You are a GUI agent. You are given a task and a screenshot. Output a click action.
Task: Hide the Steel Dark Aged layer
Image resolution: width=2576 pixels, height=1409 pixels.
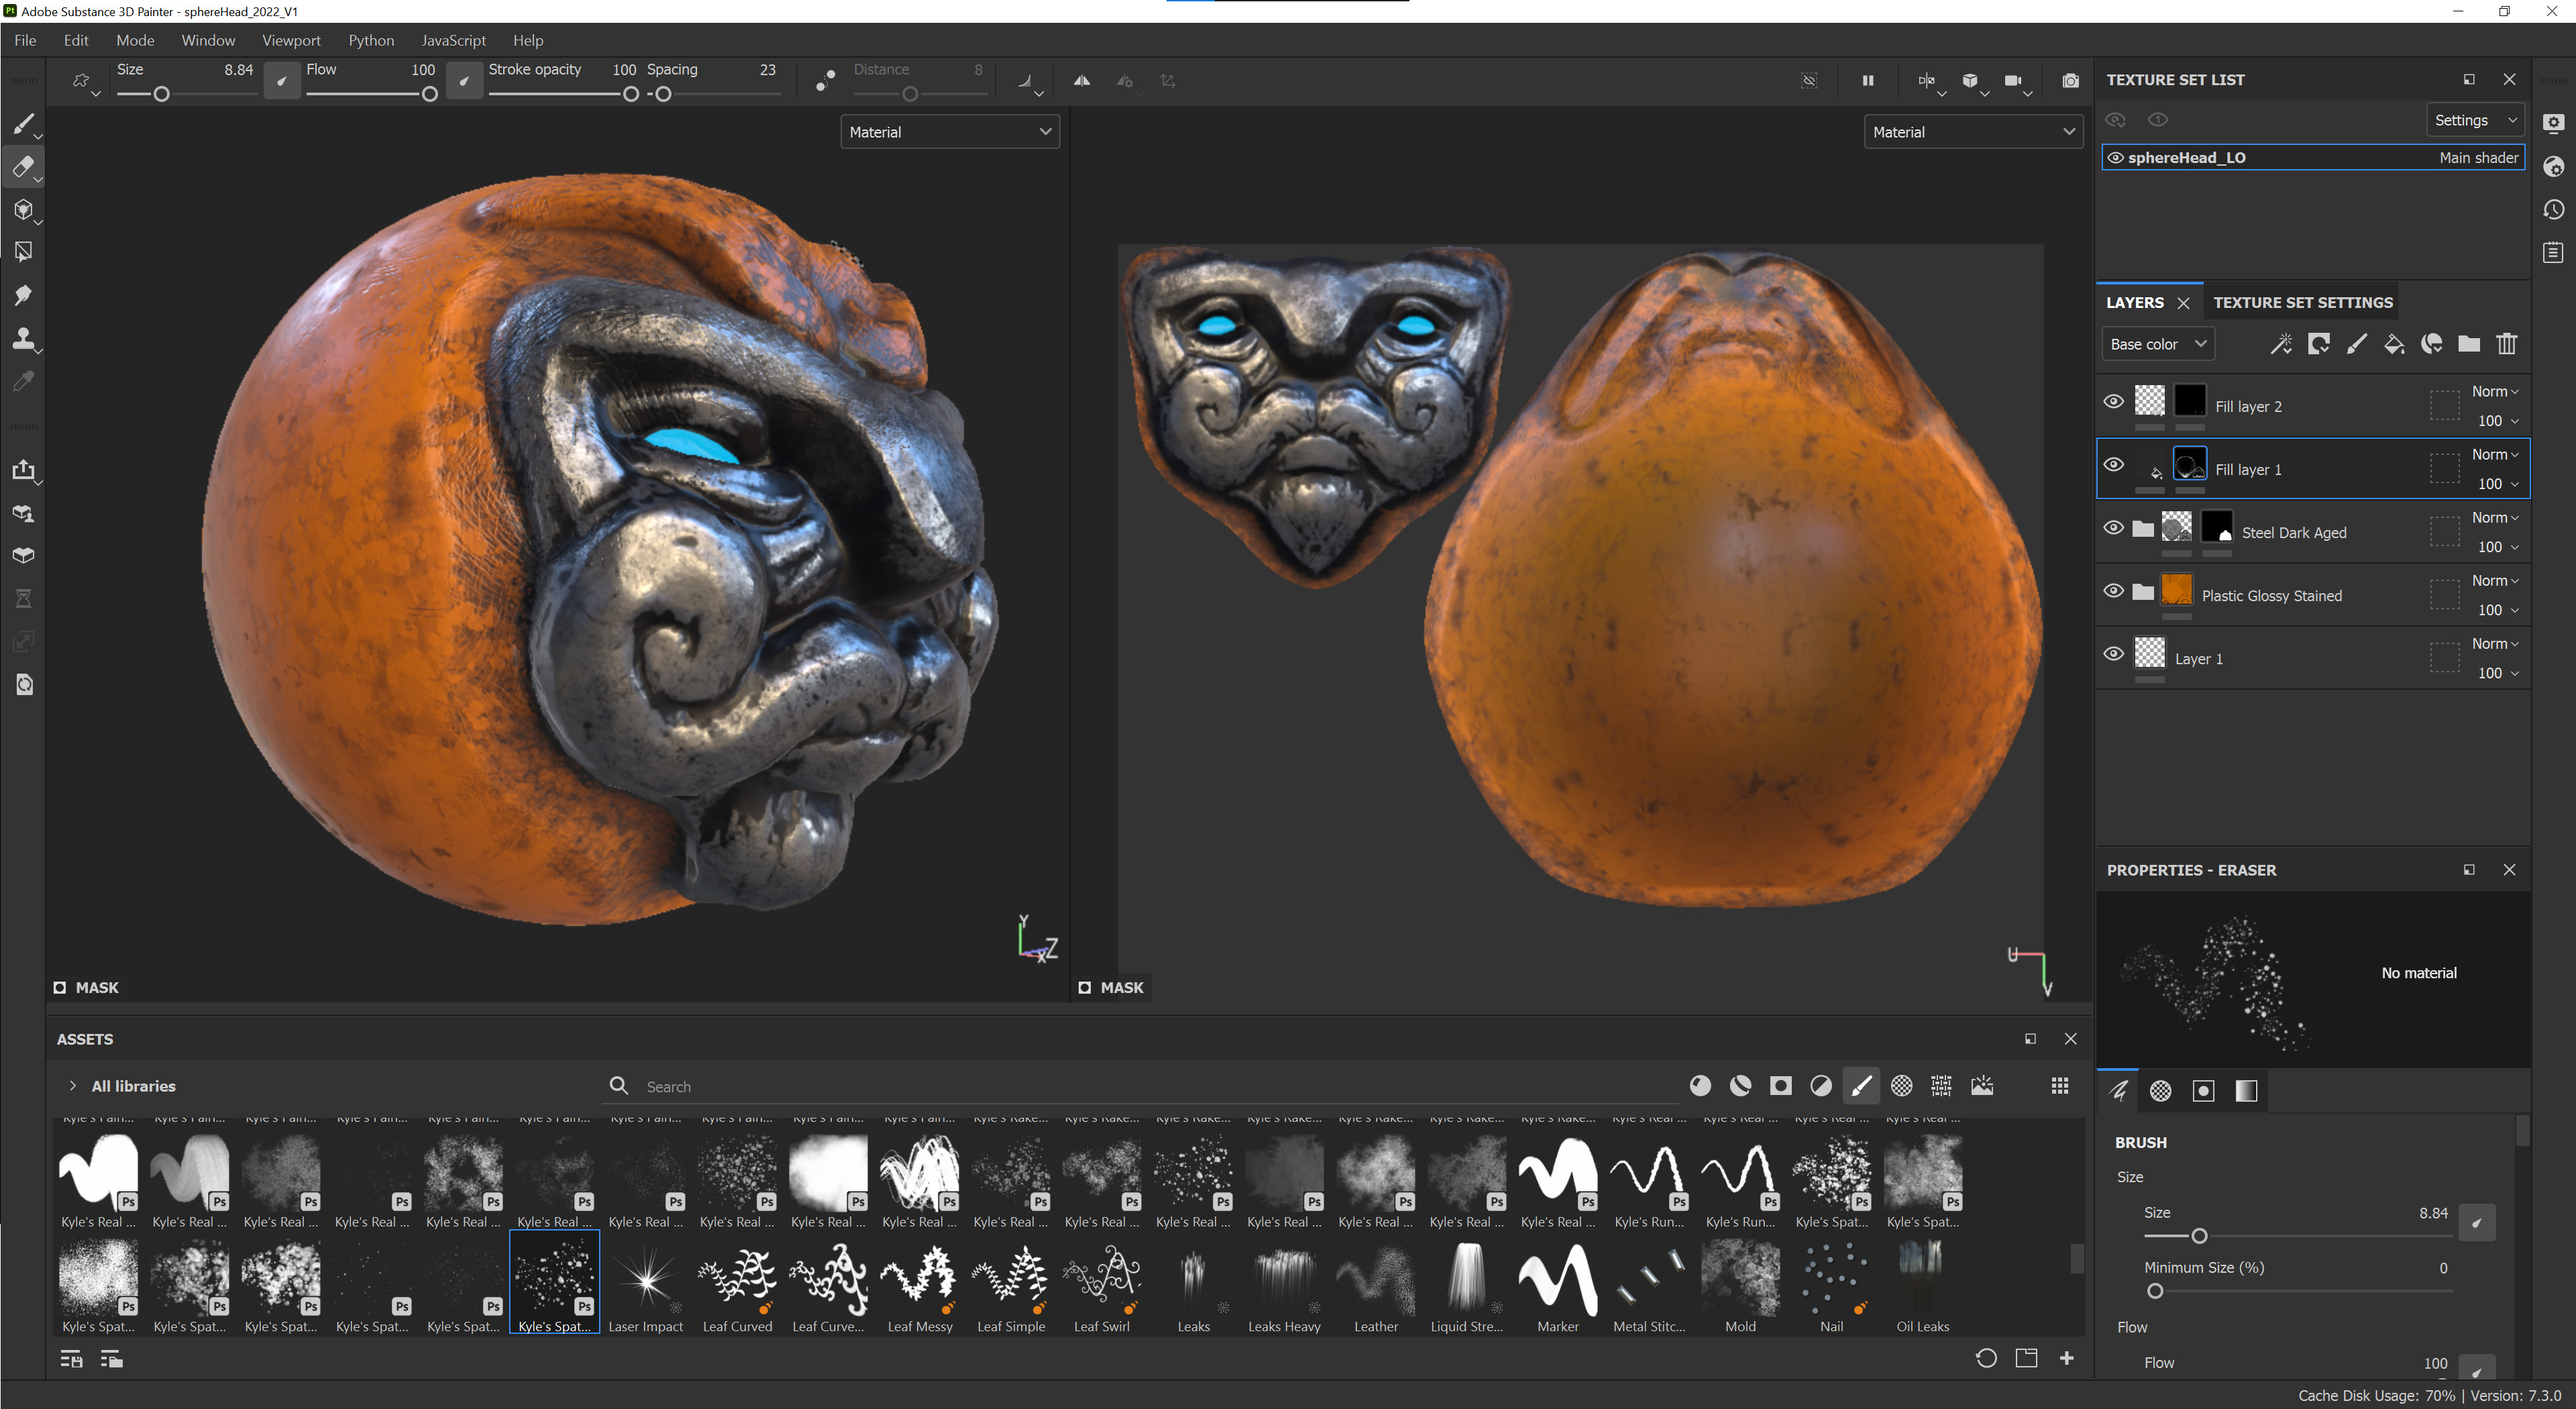coord(2113,528)
